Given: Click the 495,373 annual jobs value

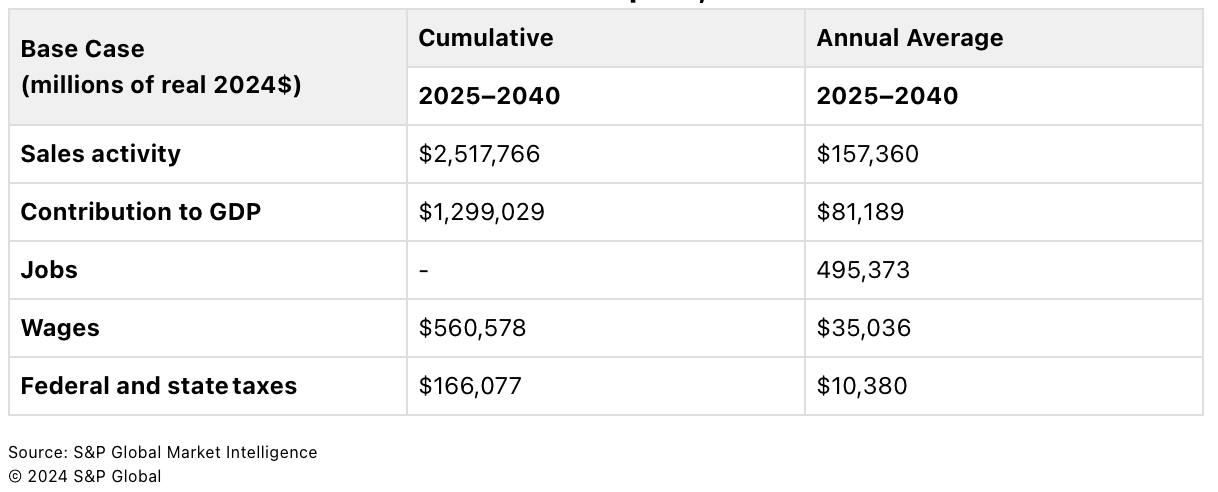Looking at the screenshot, I should coord(863,270).
